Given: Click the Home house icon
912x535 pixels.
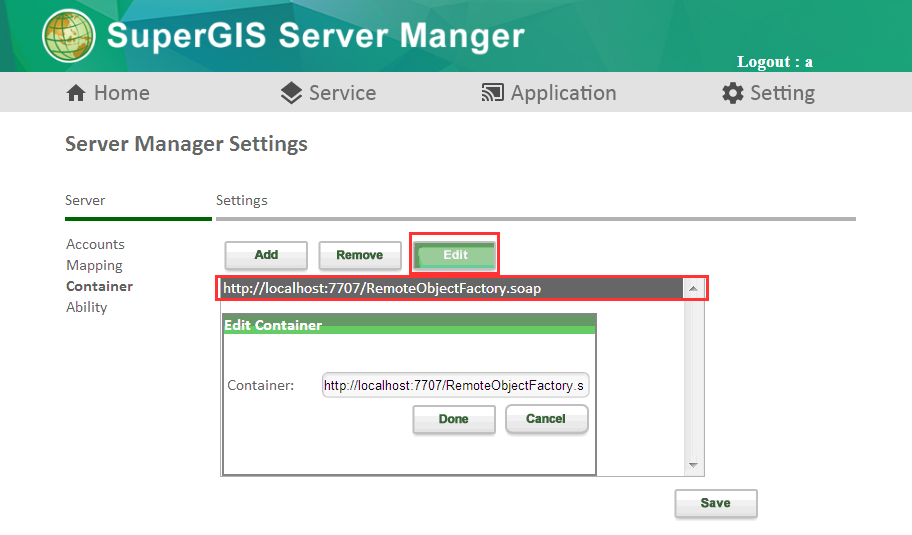Looking at the screenshot, I should 76,93.
